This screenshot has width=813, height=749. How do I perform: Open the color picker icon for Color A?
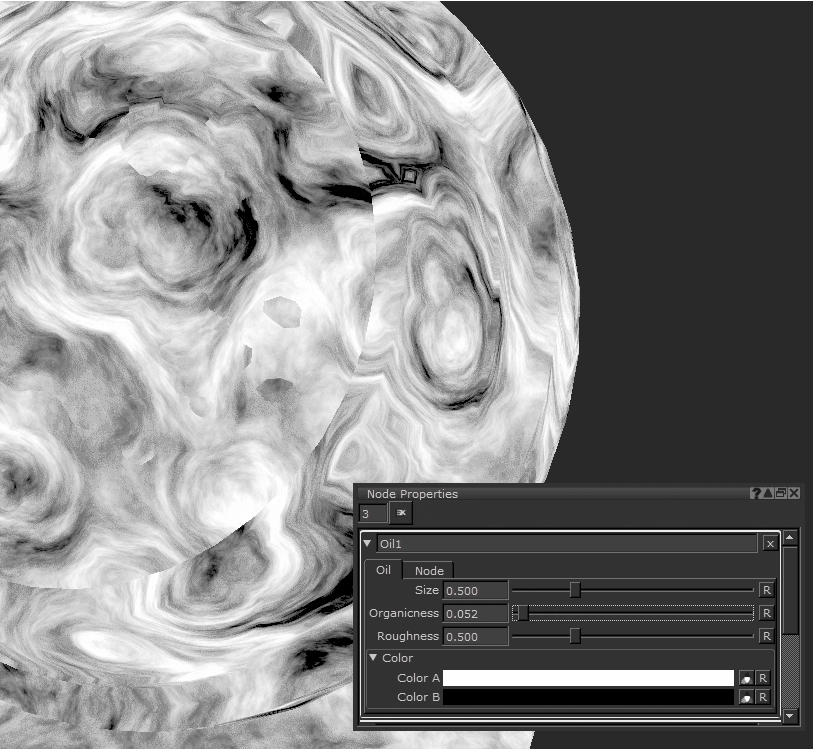coord(745,678)
